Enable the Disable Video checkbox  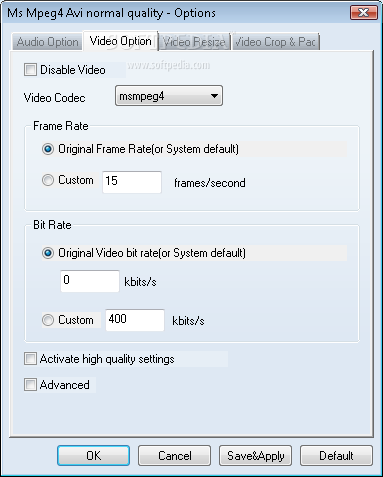(30, 70)
